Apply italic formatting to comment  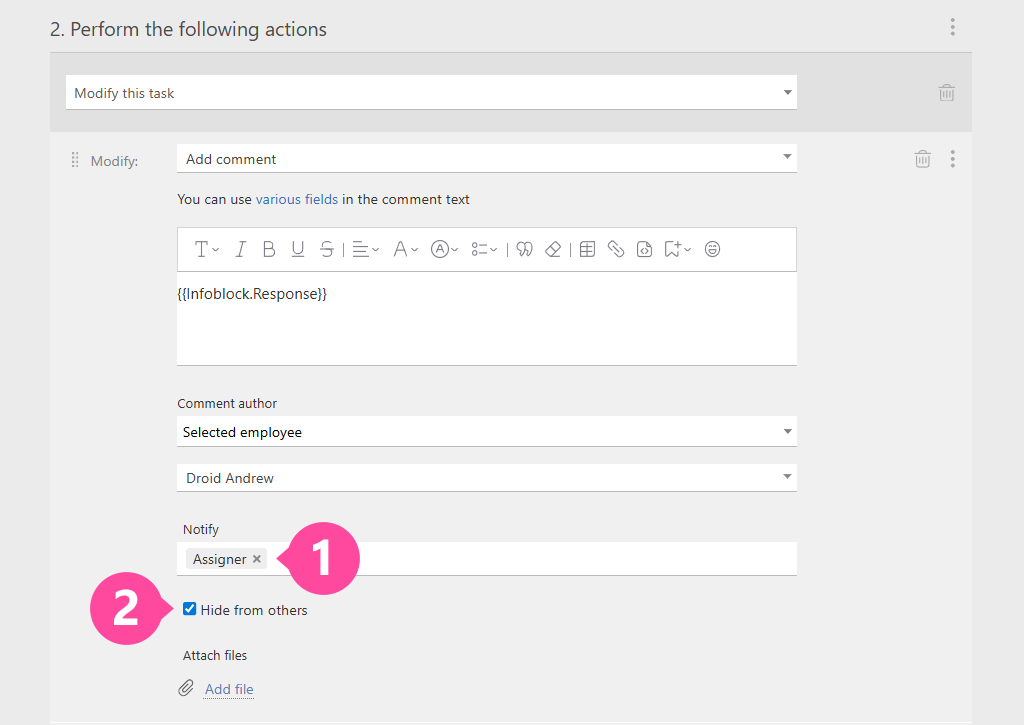pos(240,249)
